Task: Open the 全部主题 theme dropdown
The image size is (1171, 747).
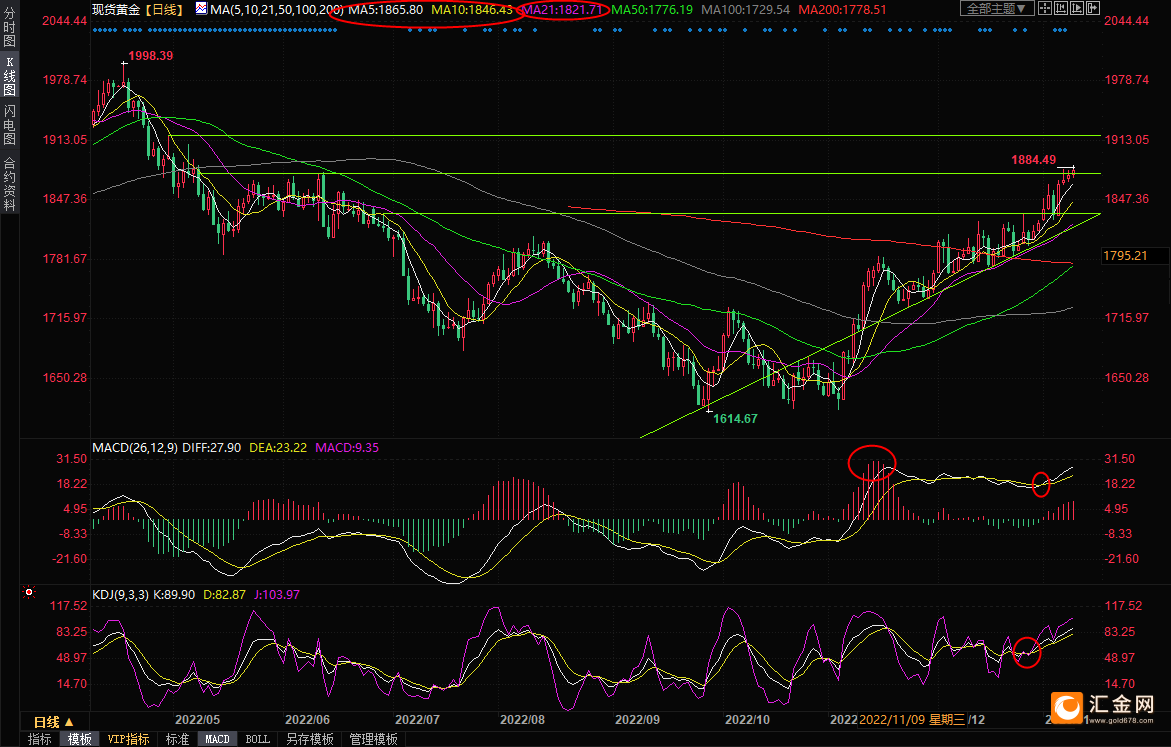Action: click(995, 9)
